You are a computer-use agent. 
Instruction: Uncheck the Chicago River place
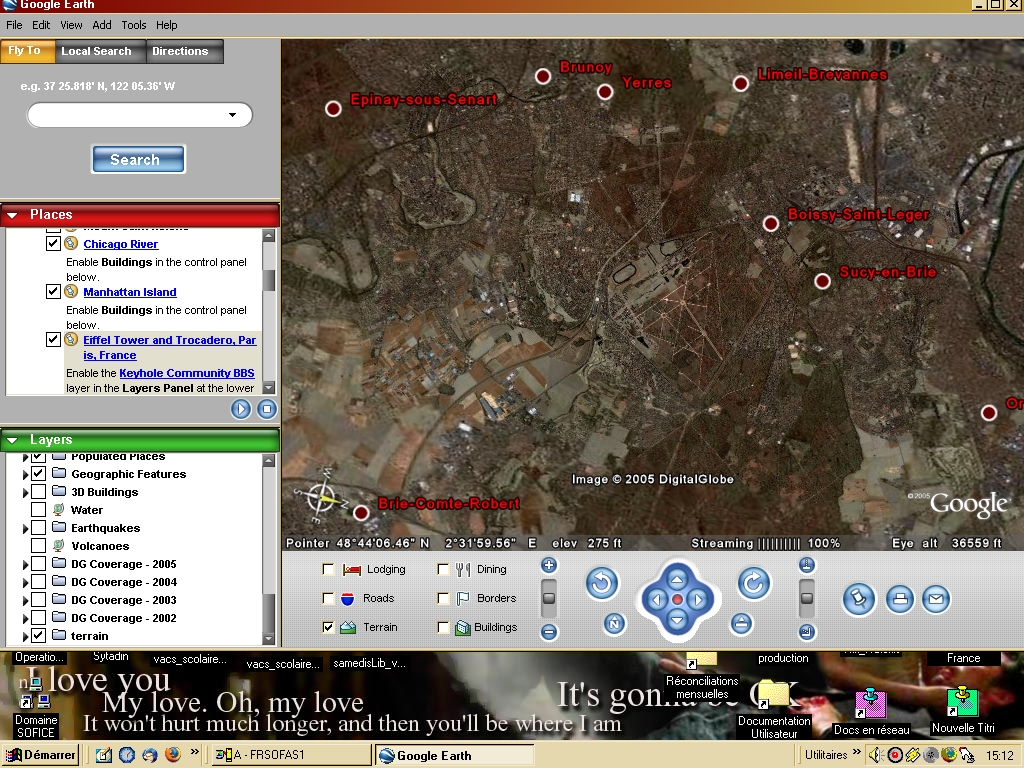click(x=54, y=244)
